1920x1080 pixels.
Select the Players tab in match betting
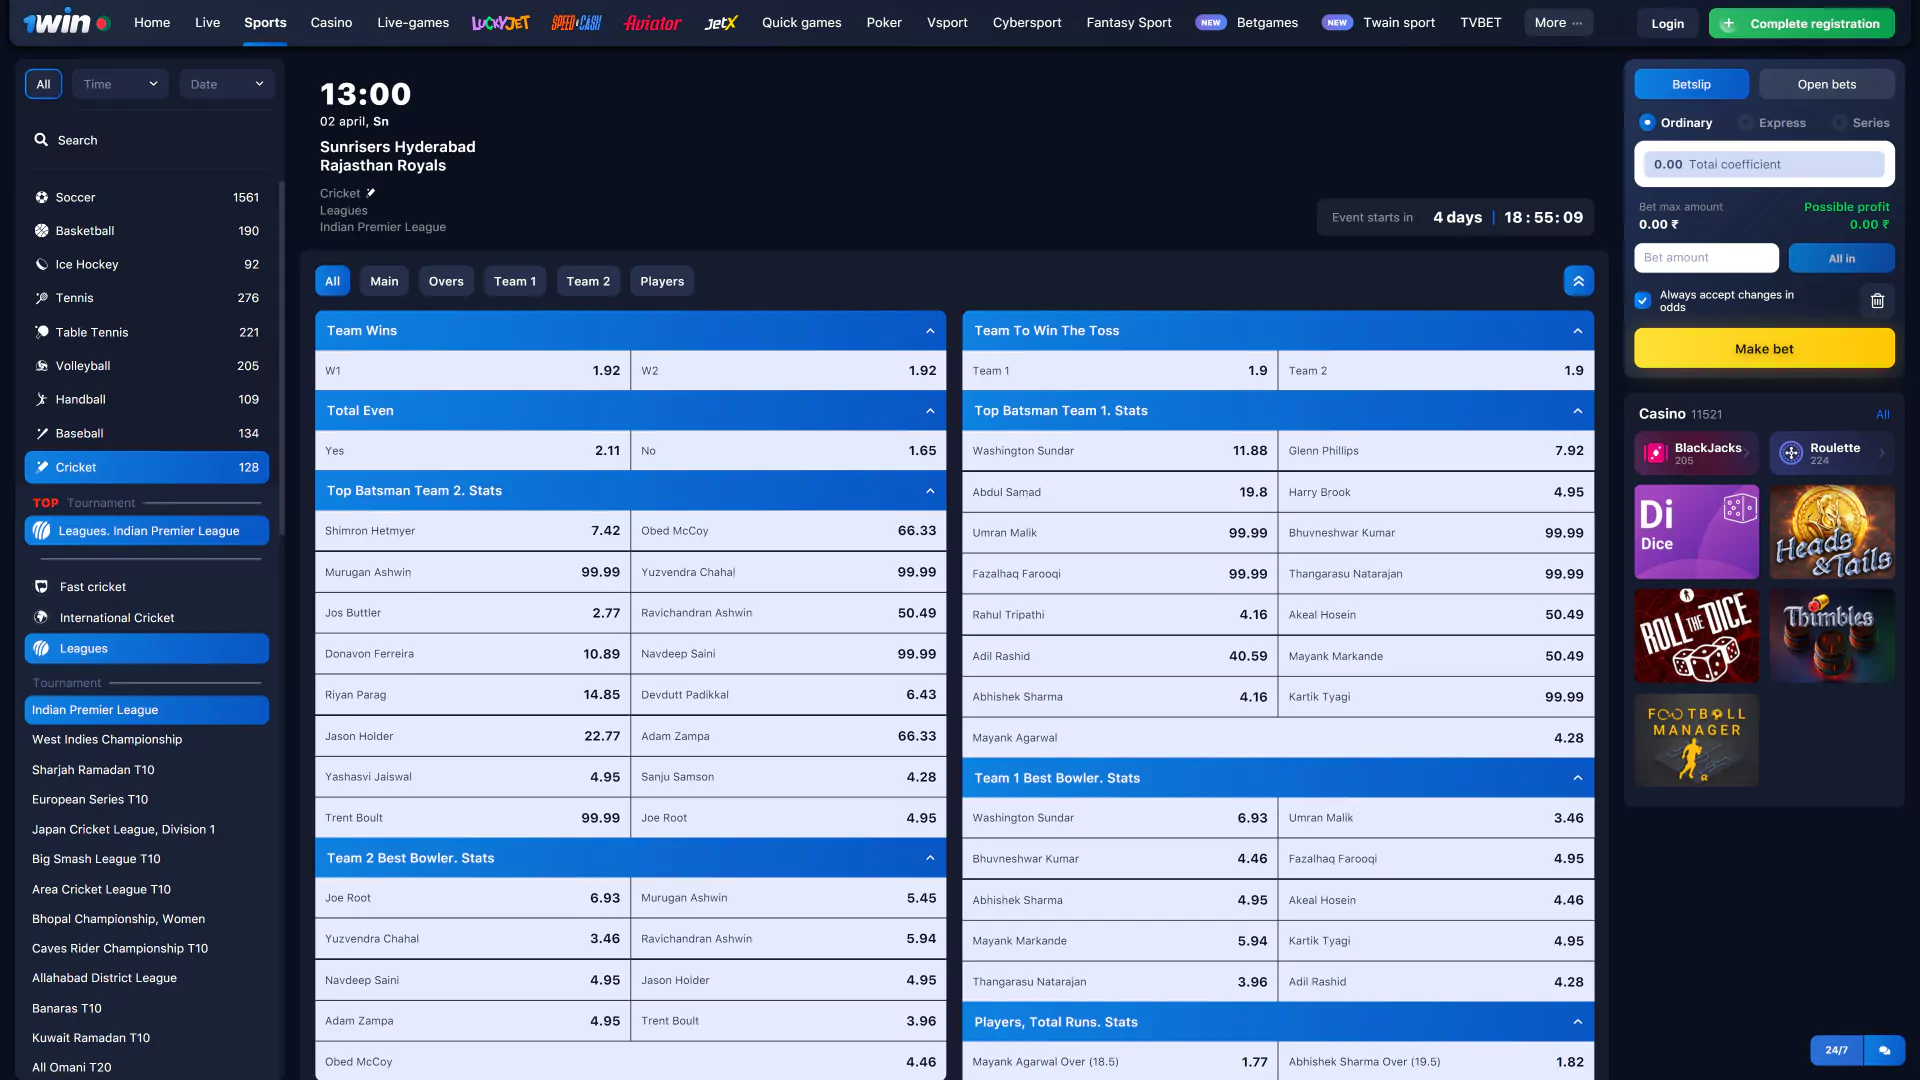point(661,280)
